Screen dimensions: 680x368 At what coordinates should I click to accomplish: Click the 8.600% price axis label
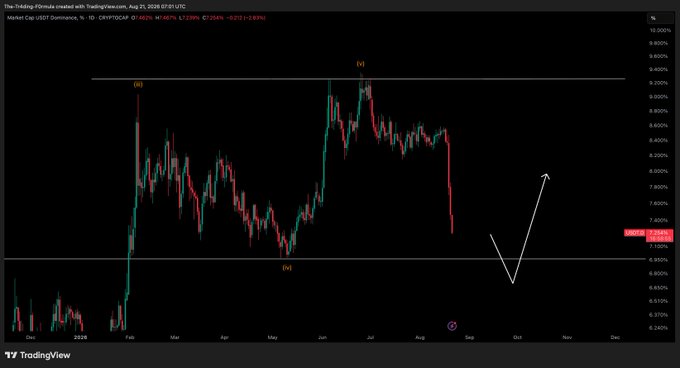pyautogui.click(x=658, y=126)
